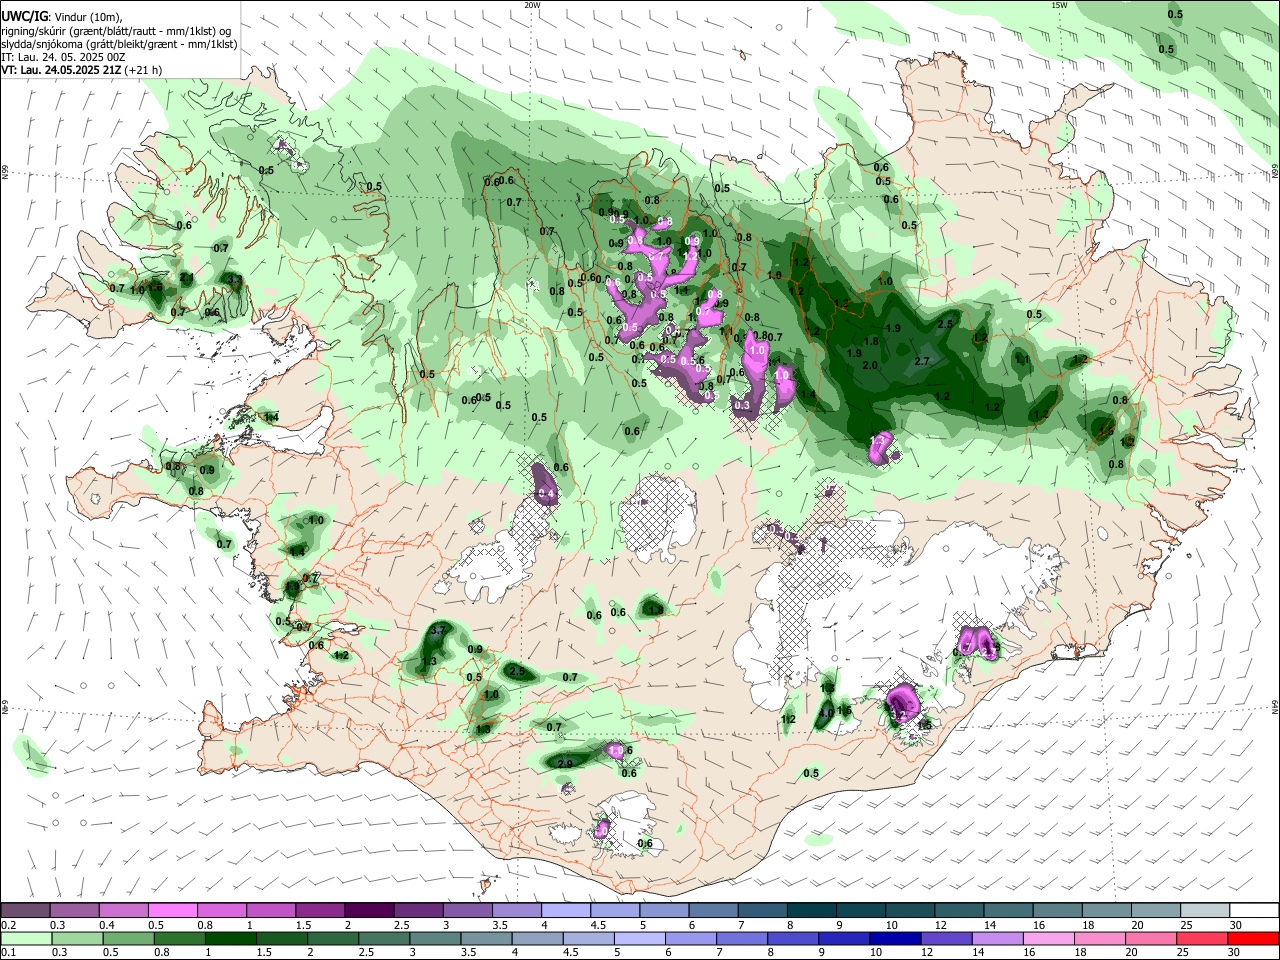Click the 2.0 precipitation value on map

(x=870, y=365)
